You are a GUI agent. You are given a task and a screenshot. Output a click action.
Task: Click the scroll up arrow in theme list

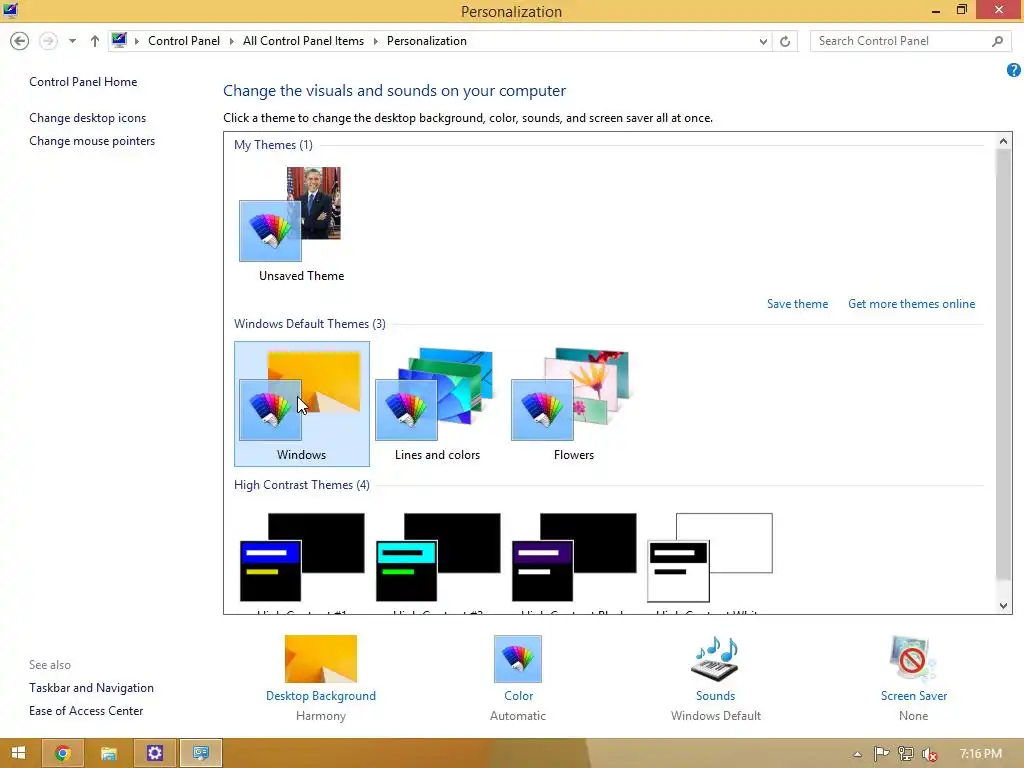1004,141
